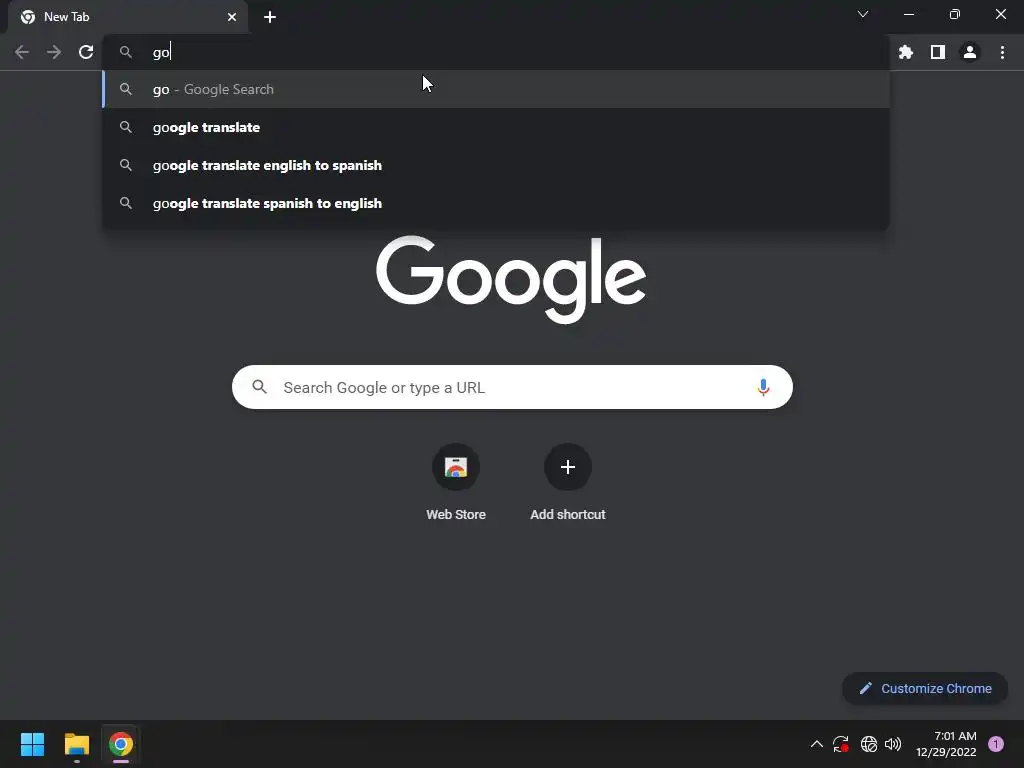The width and height of the screenshot is (1024, 768).
Task: Open the network globe tray icon
Action: [x=869, y=744]
